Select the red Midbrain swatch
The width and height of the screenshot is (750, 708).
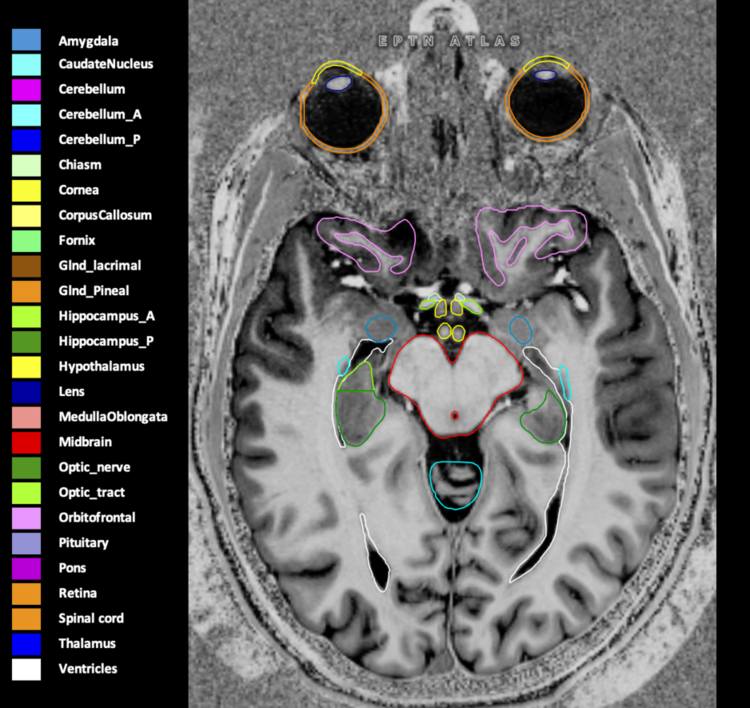26,442
